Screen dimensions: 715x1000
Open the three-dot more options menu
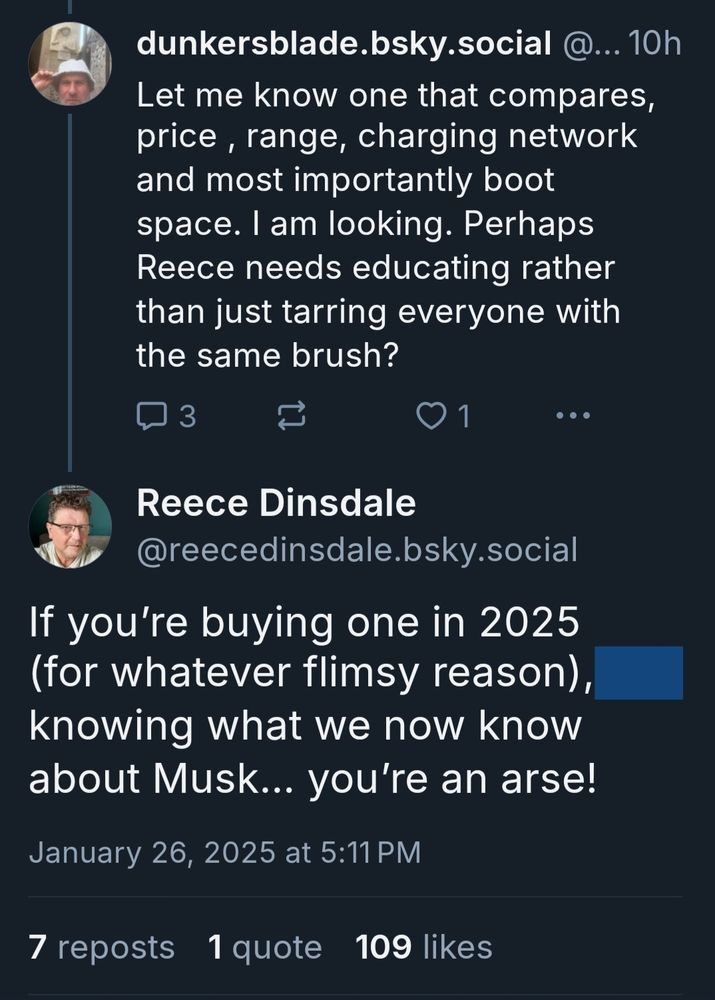pos(573,415)
